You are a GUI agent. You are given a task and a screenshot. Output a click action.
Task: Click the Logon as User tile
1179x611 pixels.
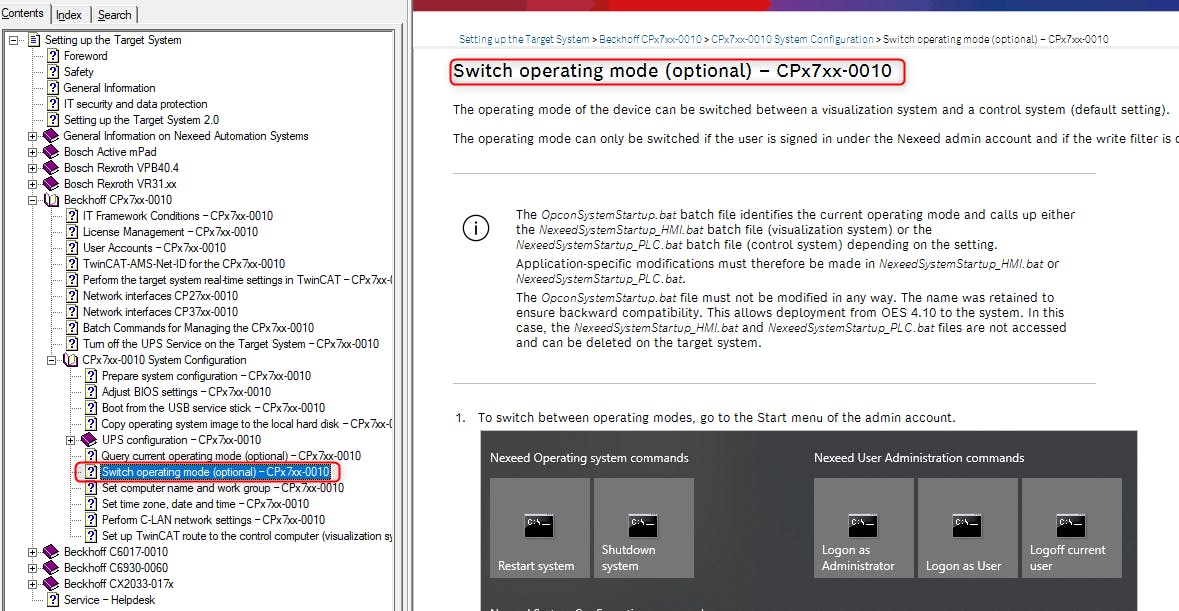tap(967, 528)
